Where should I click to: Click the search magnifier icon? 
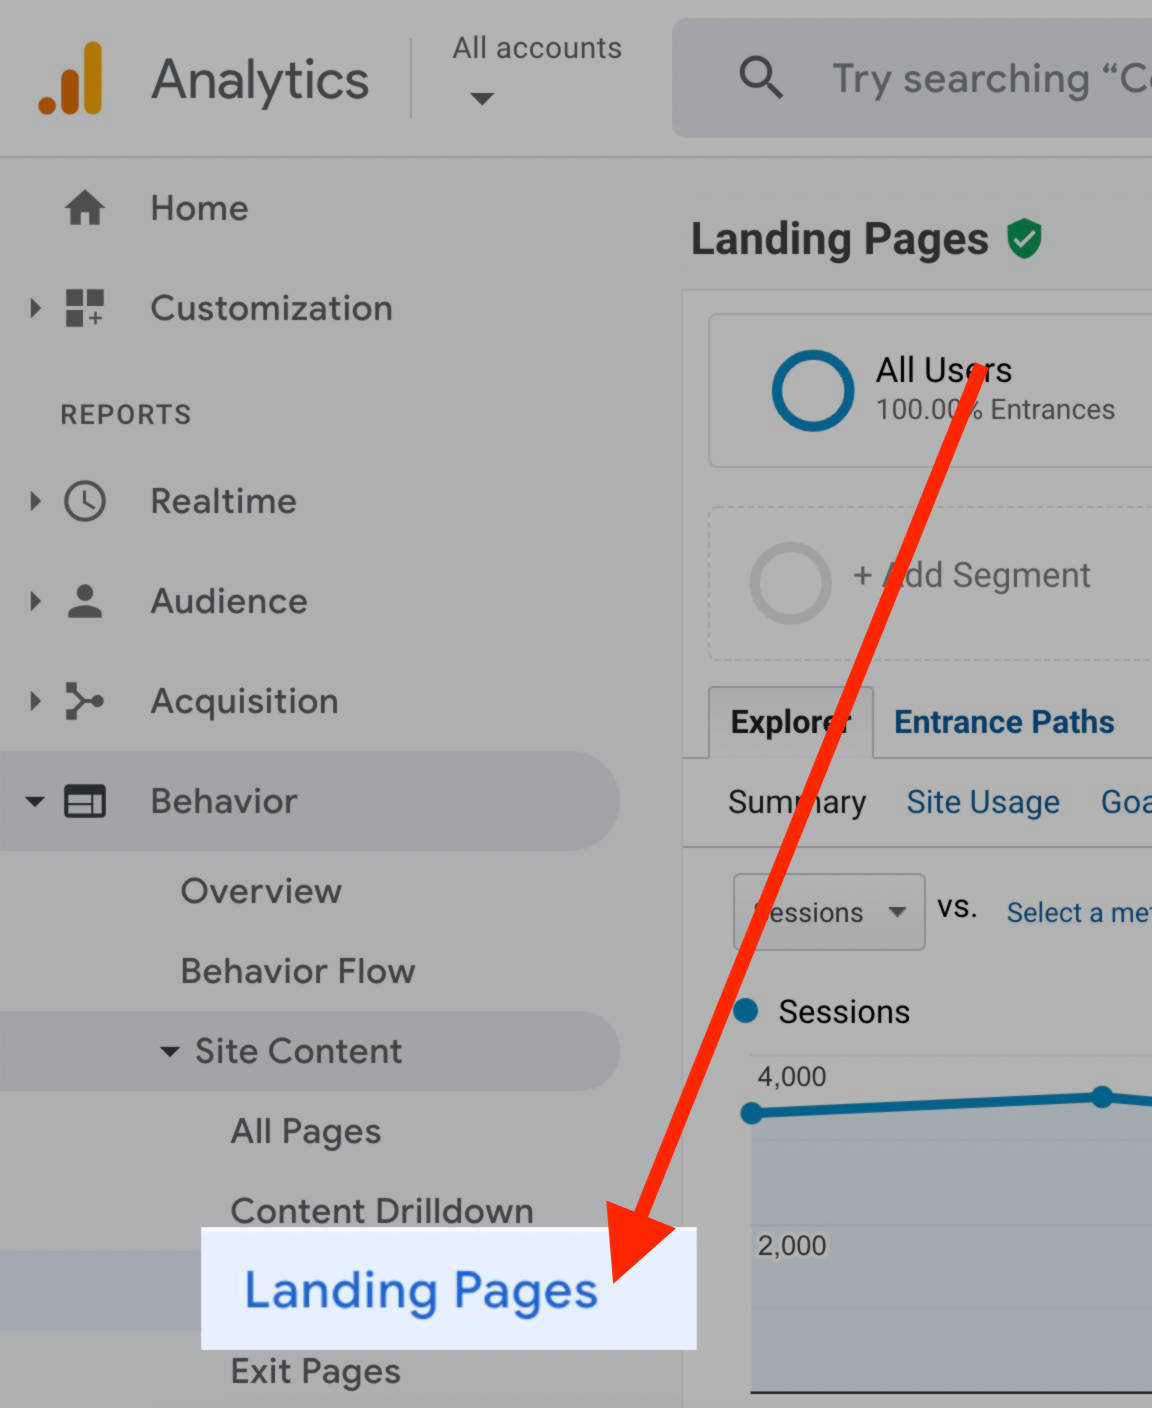point(760,78)
